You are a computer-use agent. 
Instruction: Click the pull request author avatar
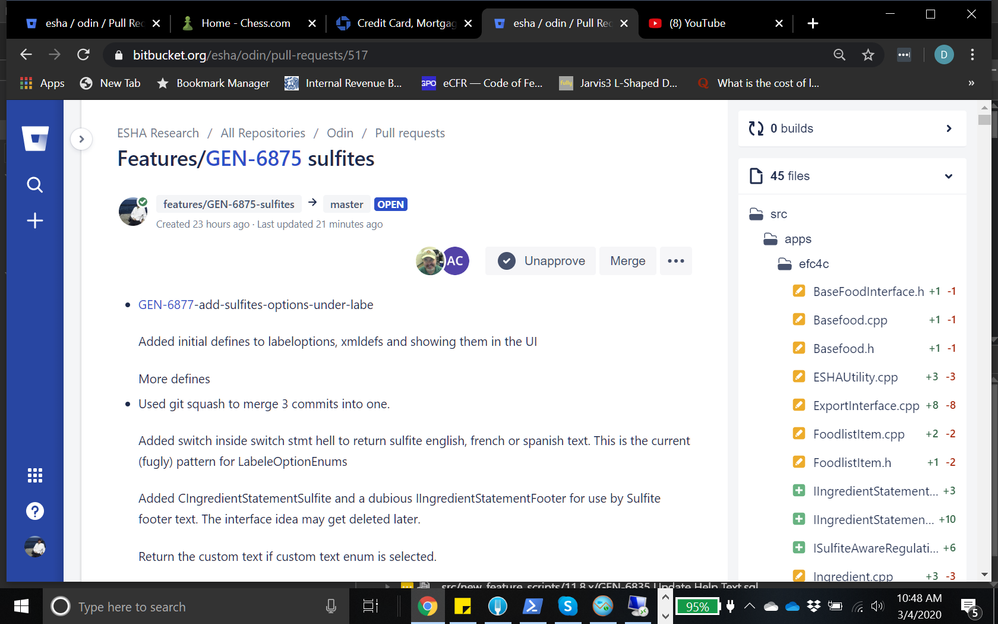click(x=133, y=211)
